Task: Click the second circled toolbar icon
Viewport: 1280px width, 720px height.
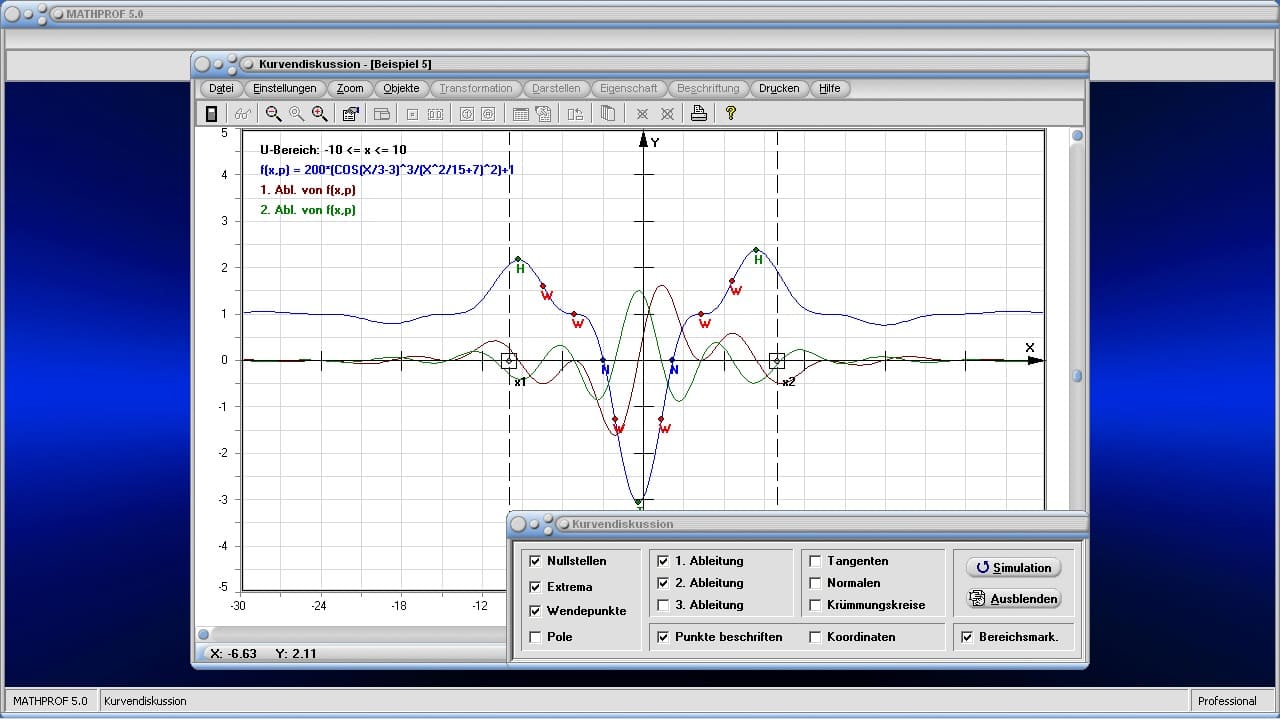Action: click(488, 114)
